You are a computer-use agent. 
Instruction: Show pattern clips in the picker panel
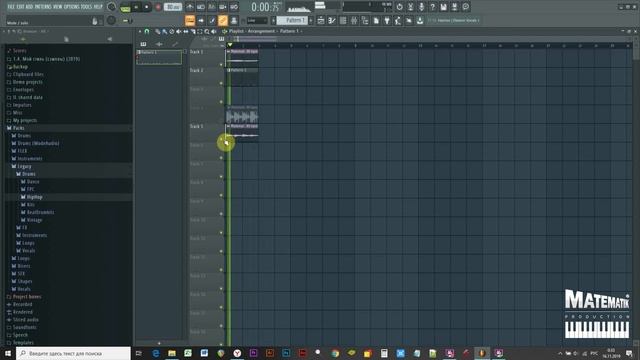[x=143, y=44]
